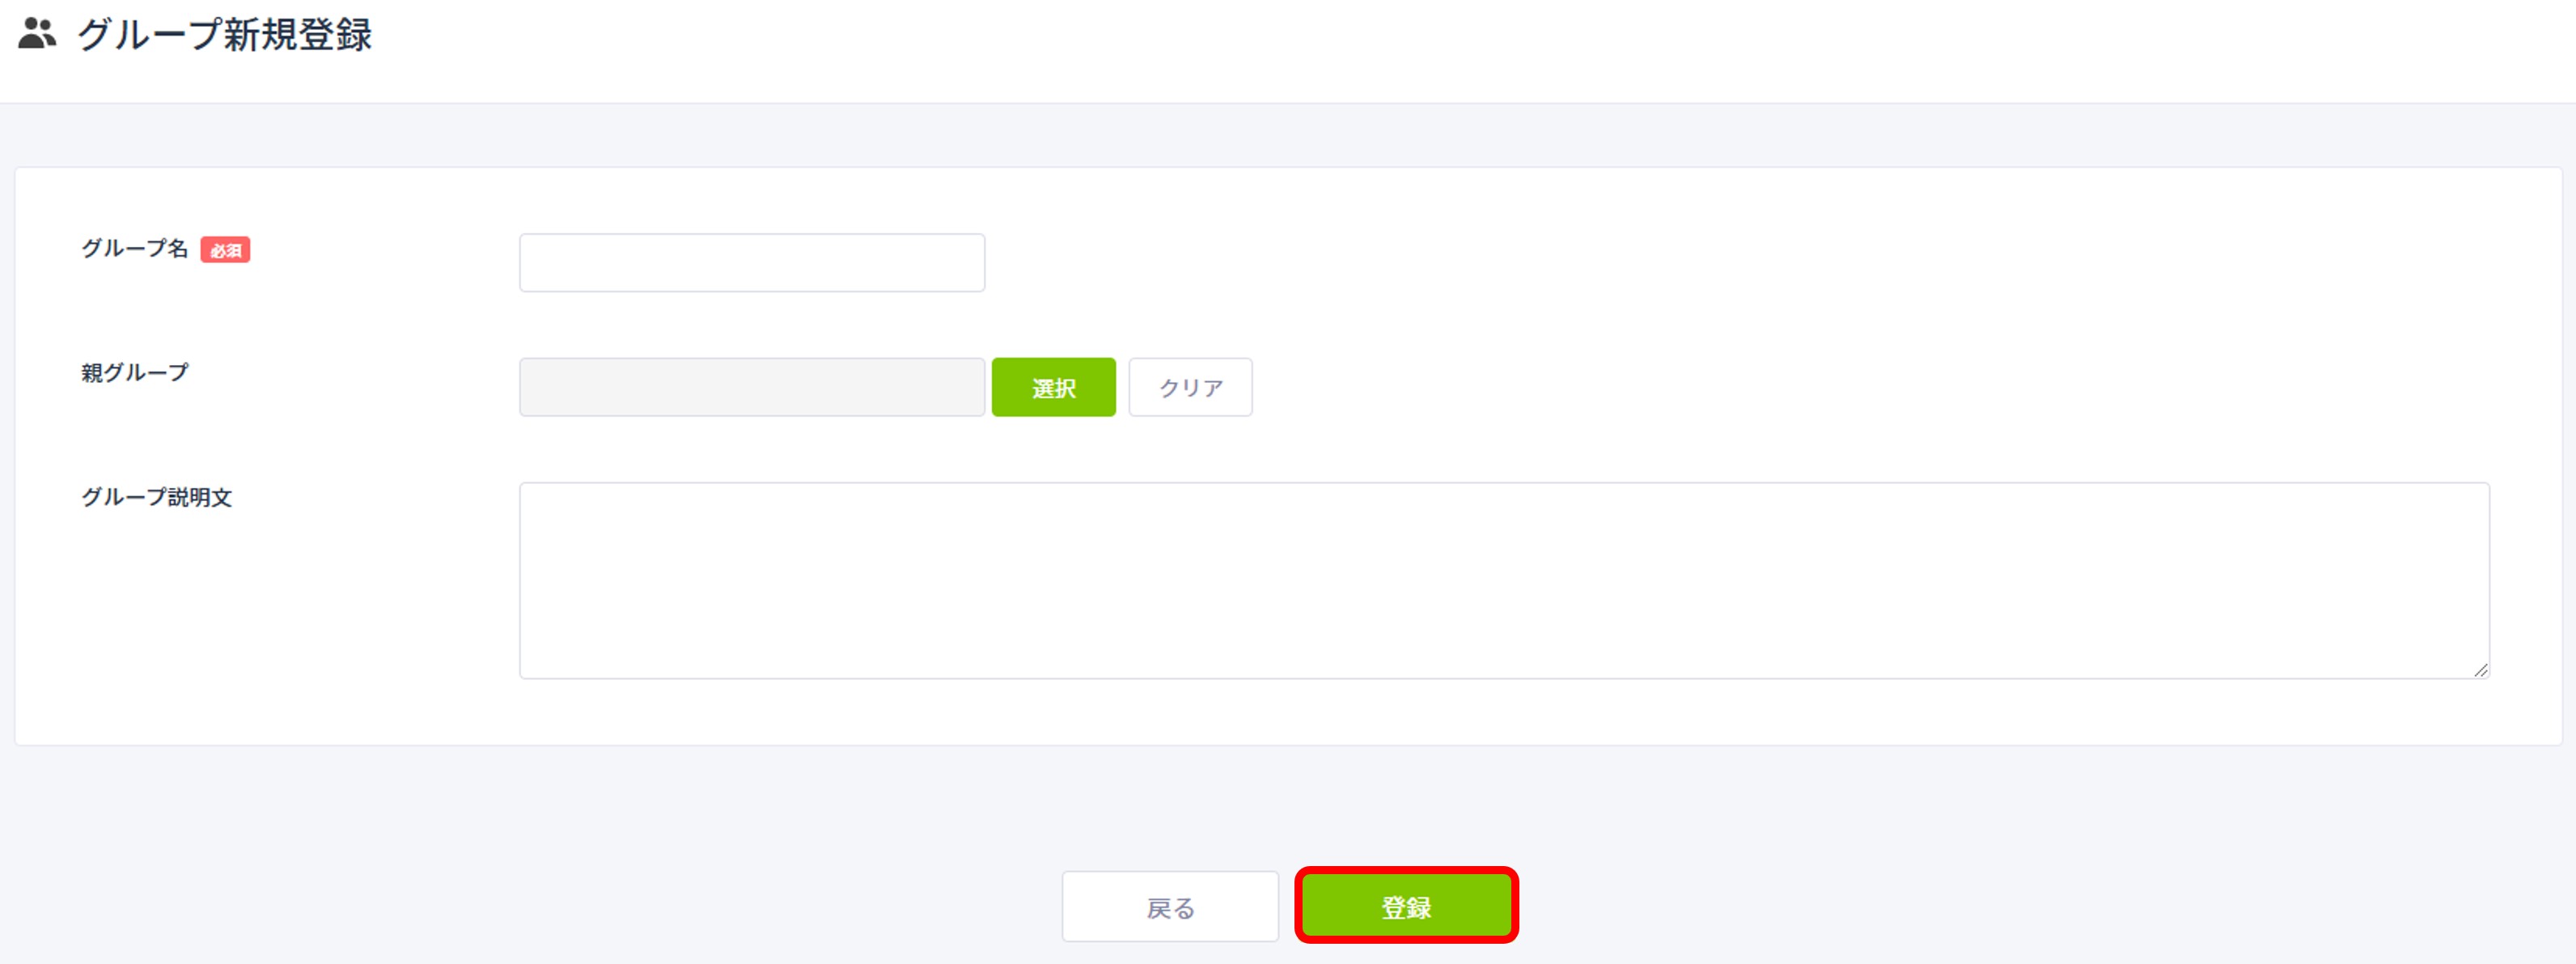The height and width of the screenshot is (964, 2576).
Task: Go back using the 戻る button
Action: pos(1170,906)
